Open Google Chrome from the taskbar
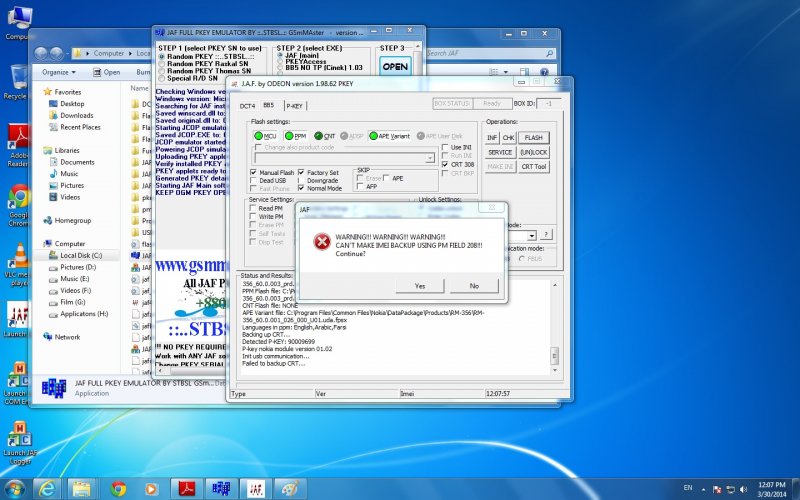800x500 pixels. pos(118,489)
